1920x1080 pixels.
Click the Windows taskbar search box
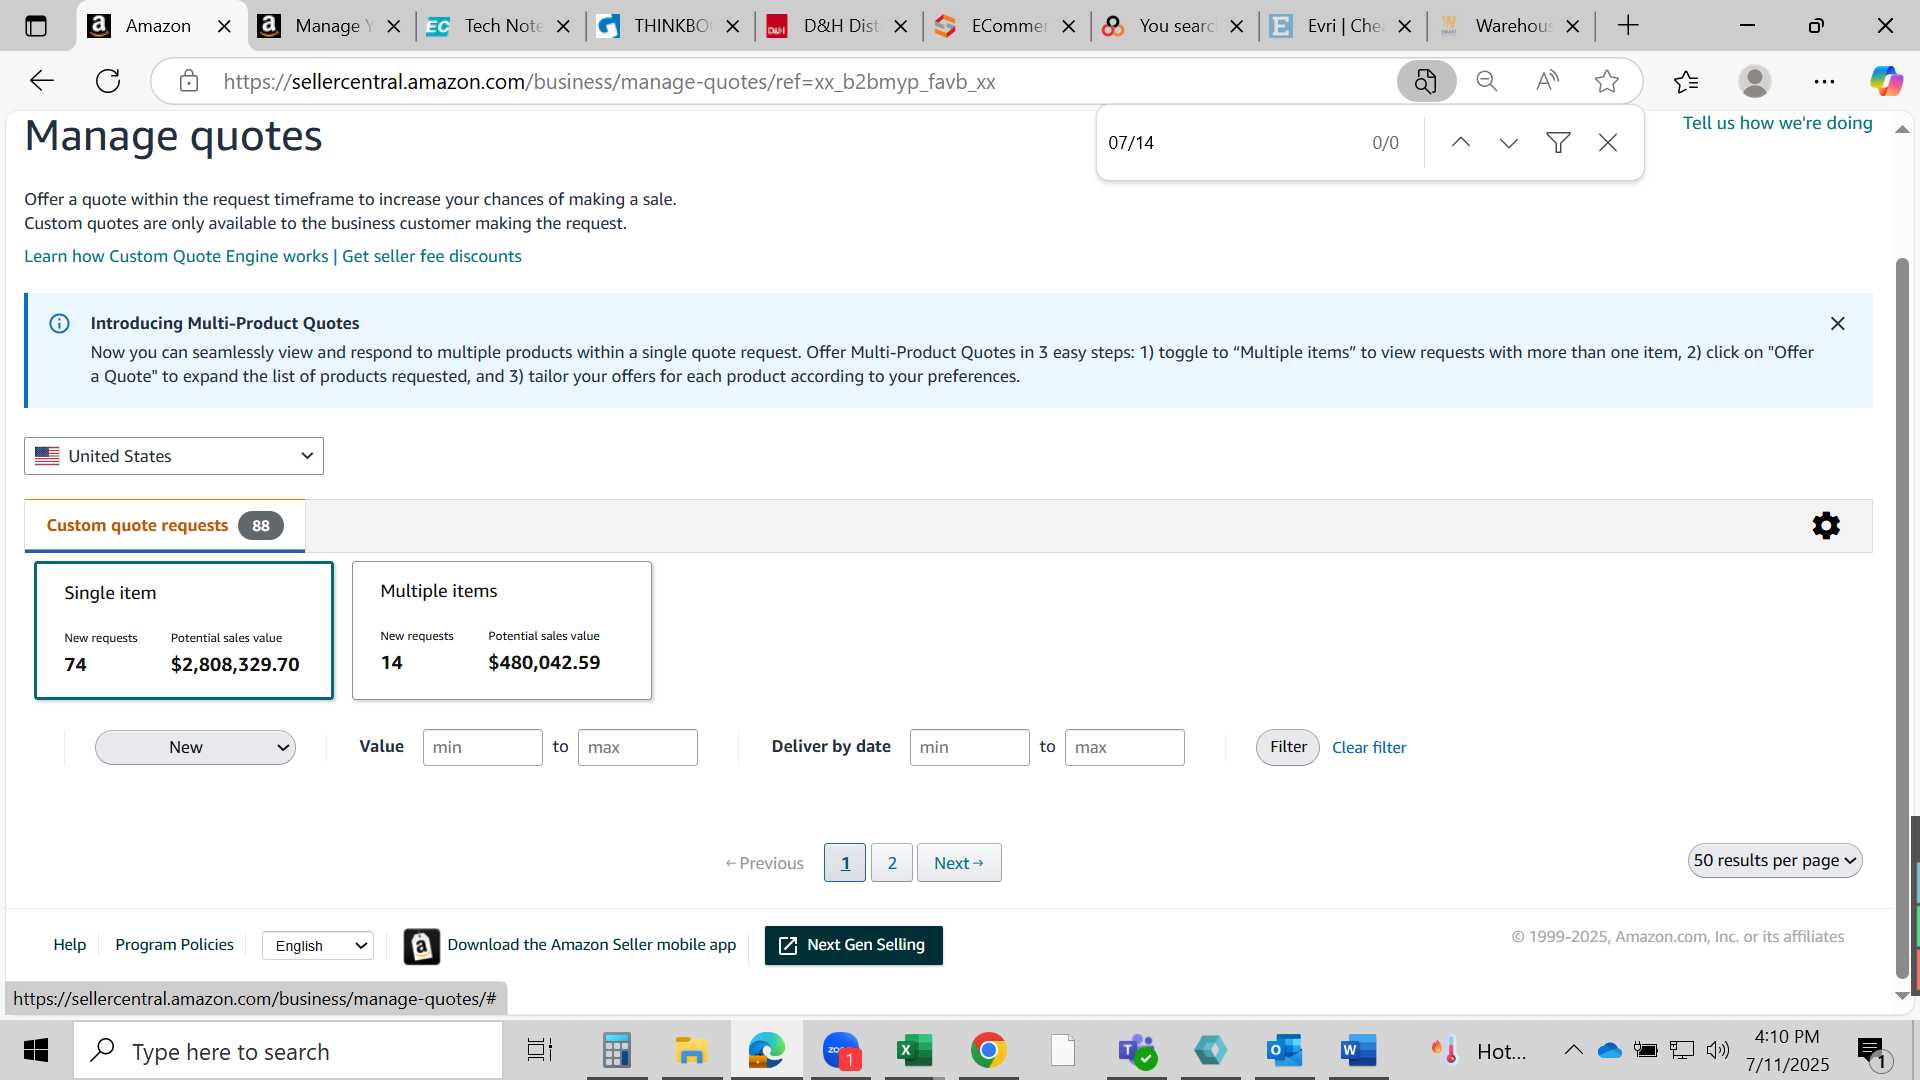(288, 1051)
